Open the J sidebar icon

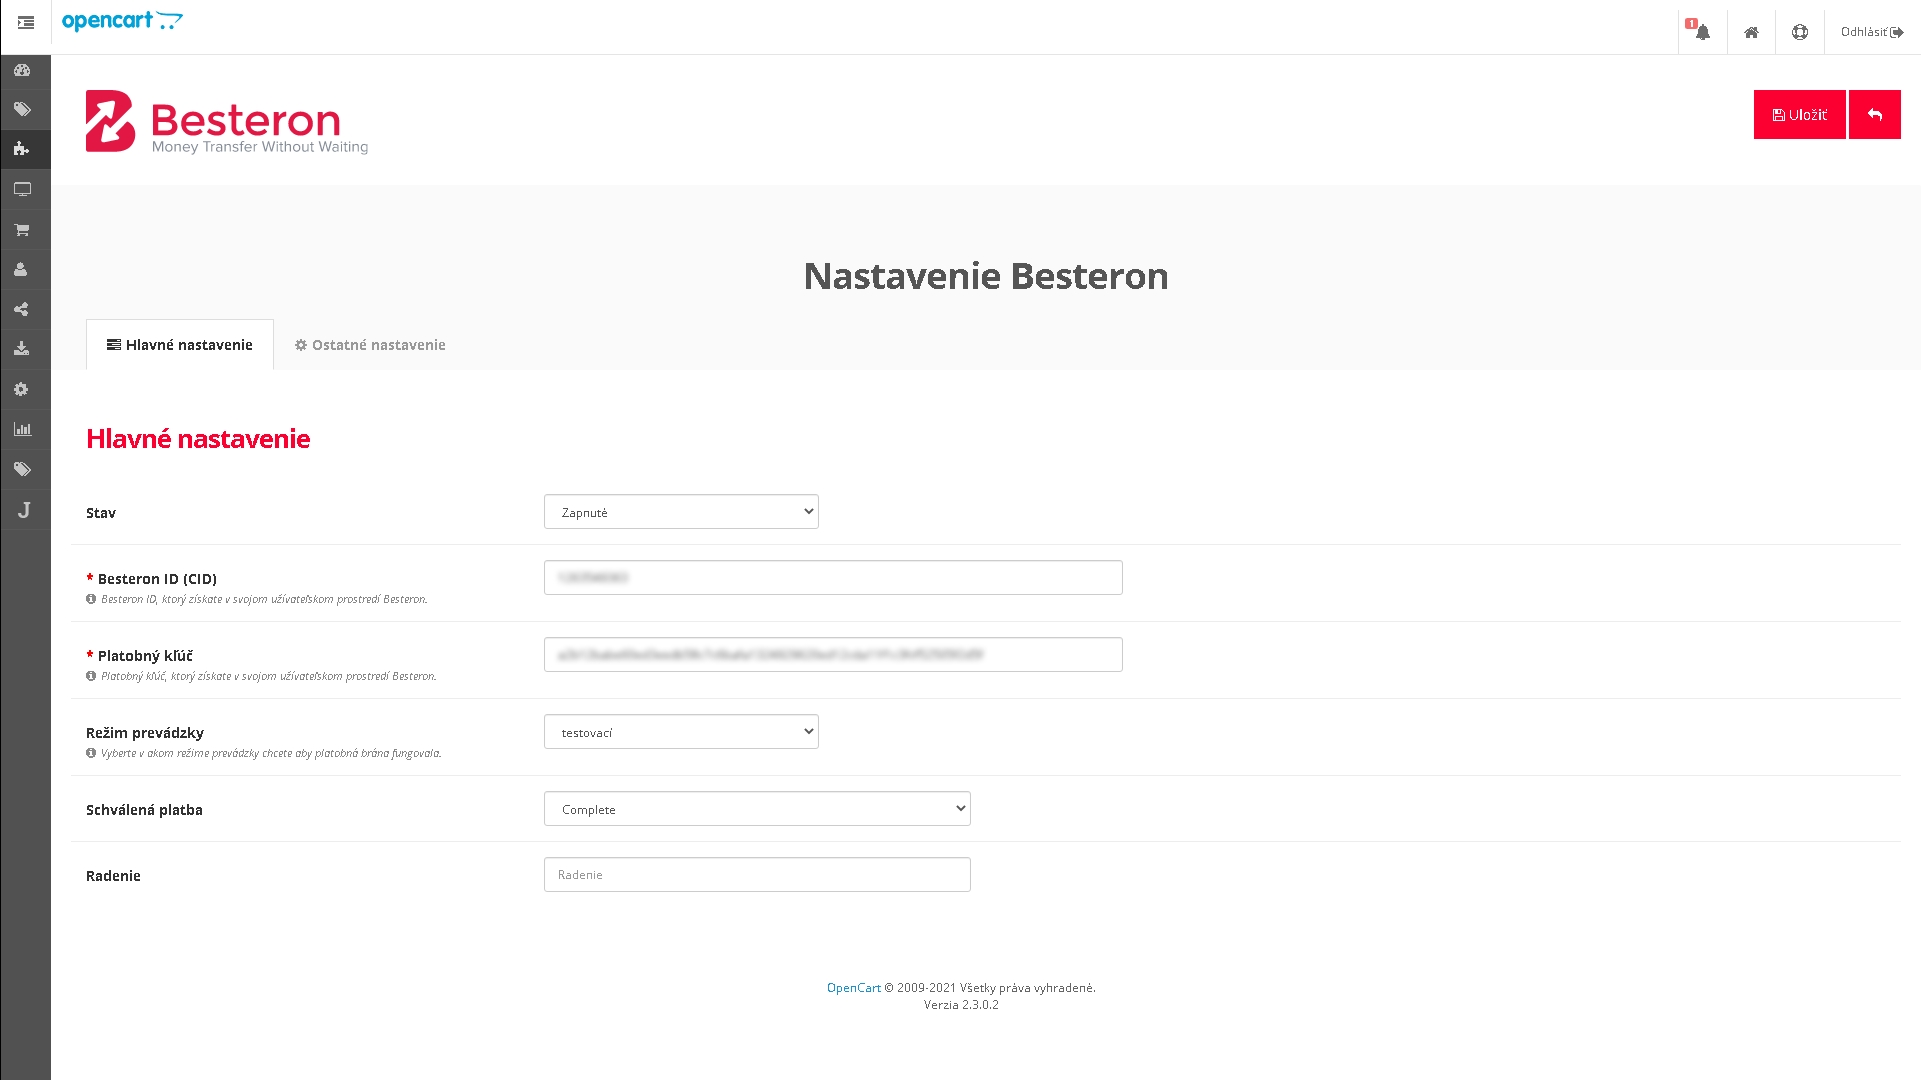(24, 510)
